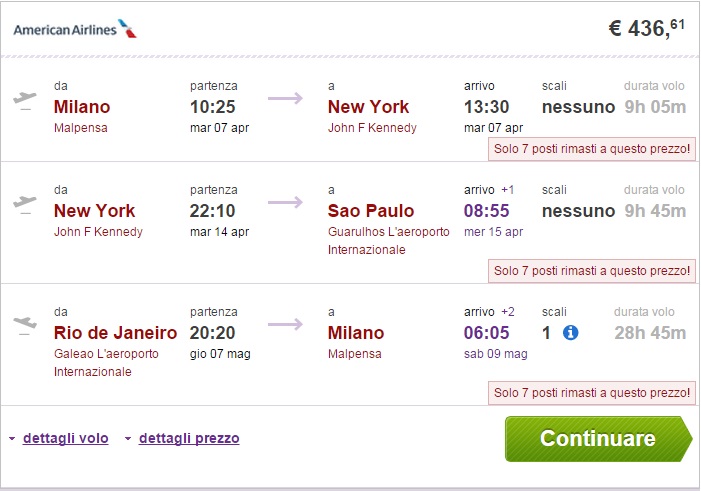
Task: Expand the dettagli volo section
Action: (65, 438)
